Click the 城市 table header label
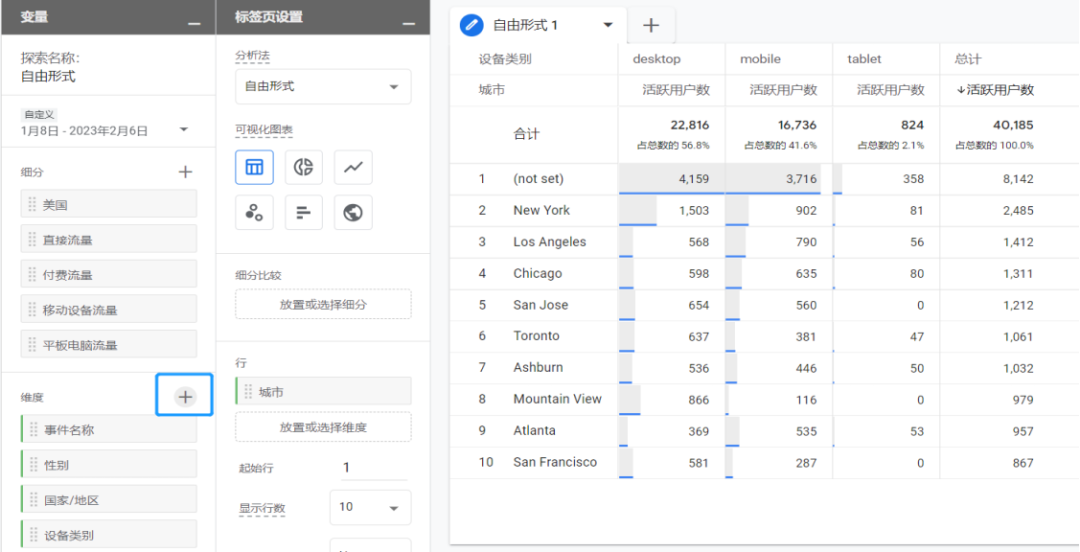 [x=492, y=90]
